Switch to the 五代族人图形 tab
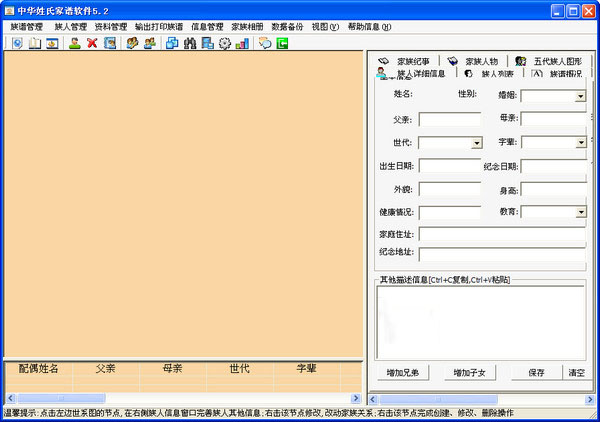 549,61
